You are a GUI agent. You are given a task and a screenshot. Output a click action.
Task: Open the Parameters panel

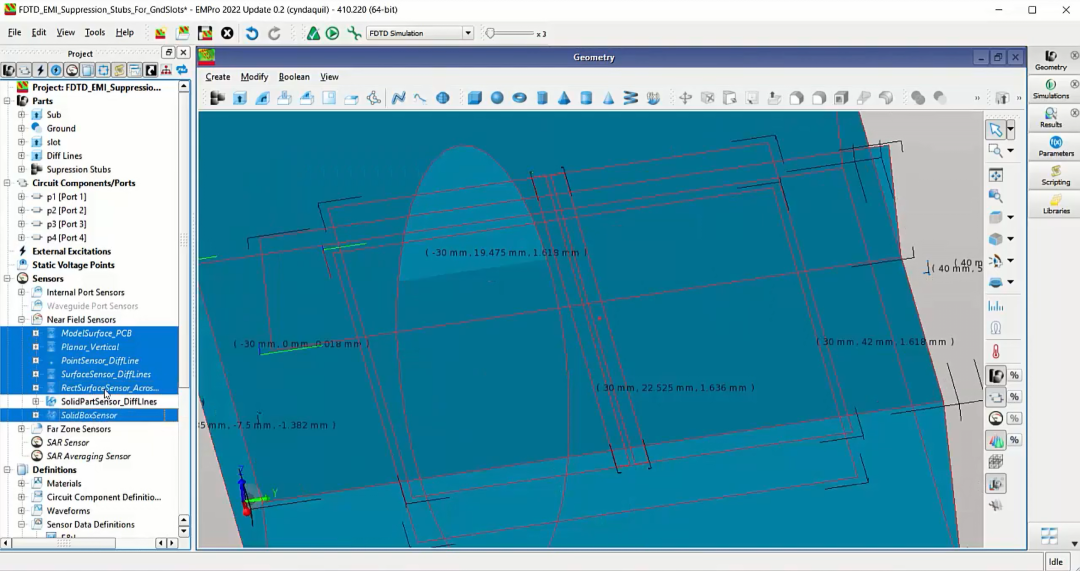click(1055, 147)
